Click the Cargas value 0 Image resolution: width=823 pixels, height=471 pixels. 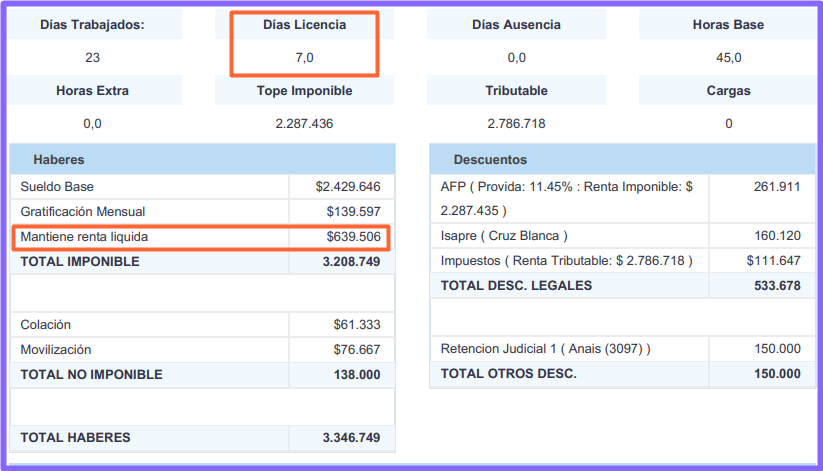coord(729,124)
